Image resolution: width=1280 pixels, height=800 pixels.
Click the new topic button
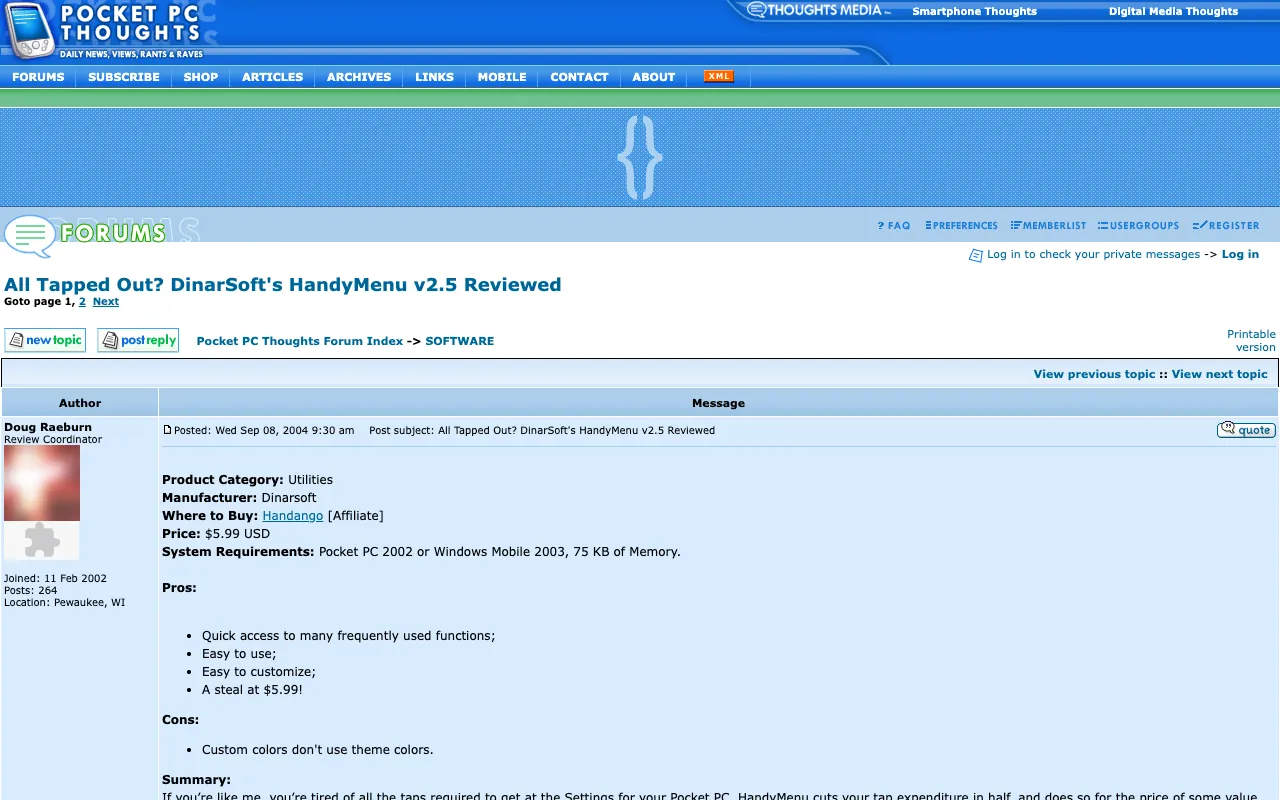(x=45, y=341)
